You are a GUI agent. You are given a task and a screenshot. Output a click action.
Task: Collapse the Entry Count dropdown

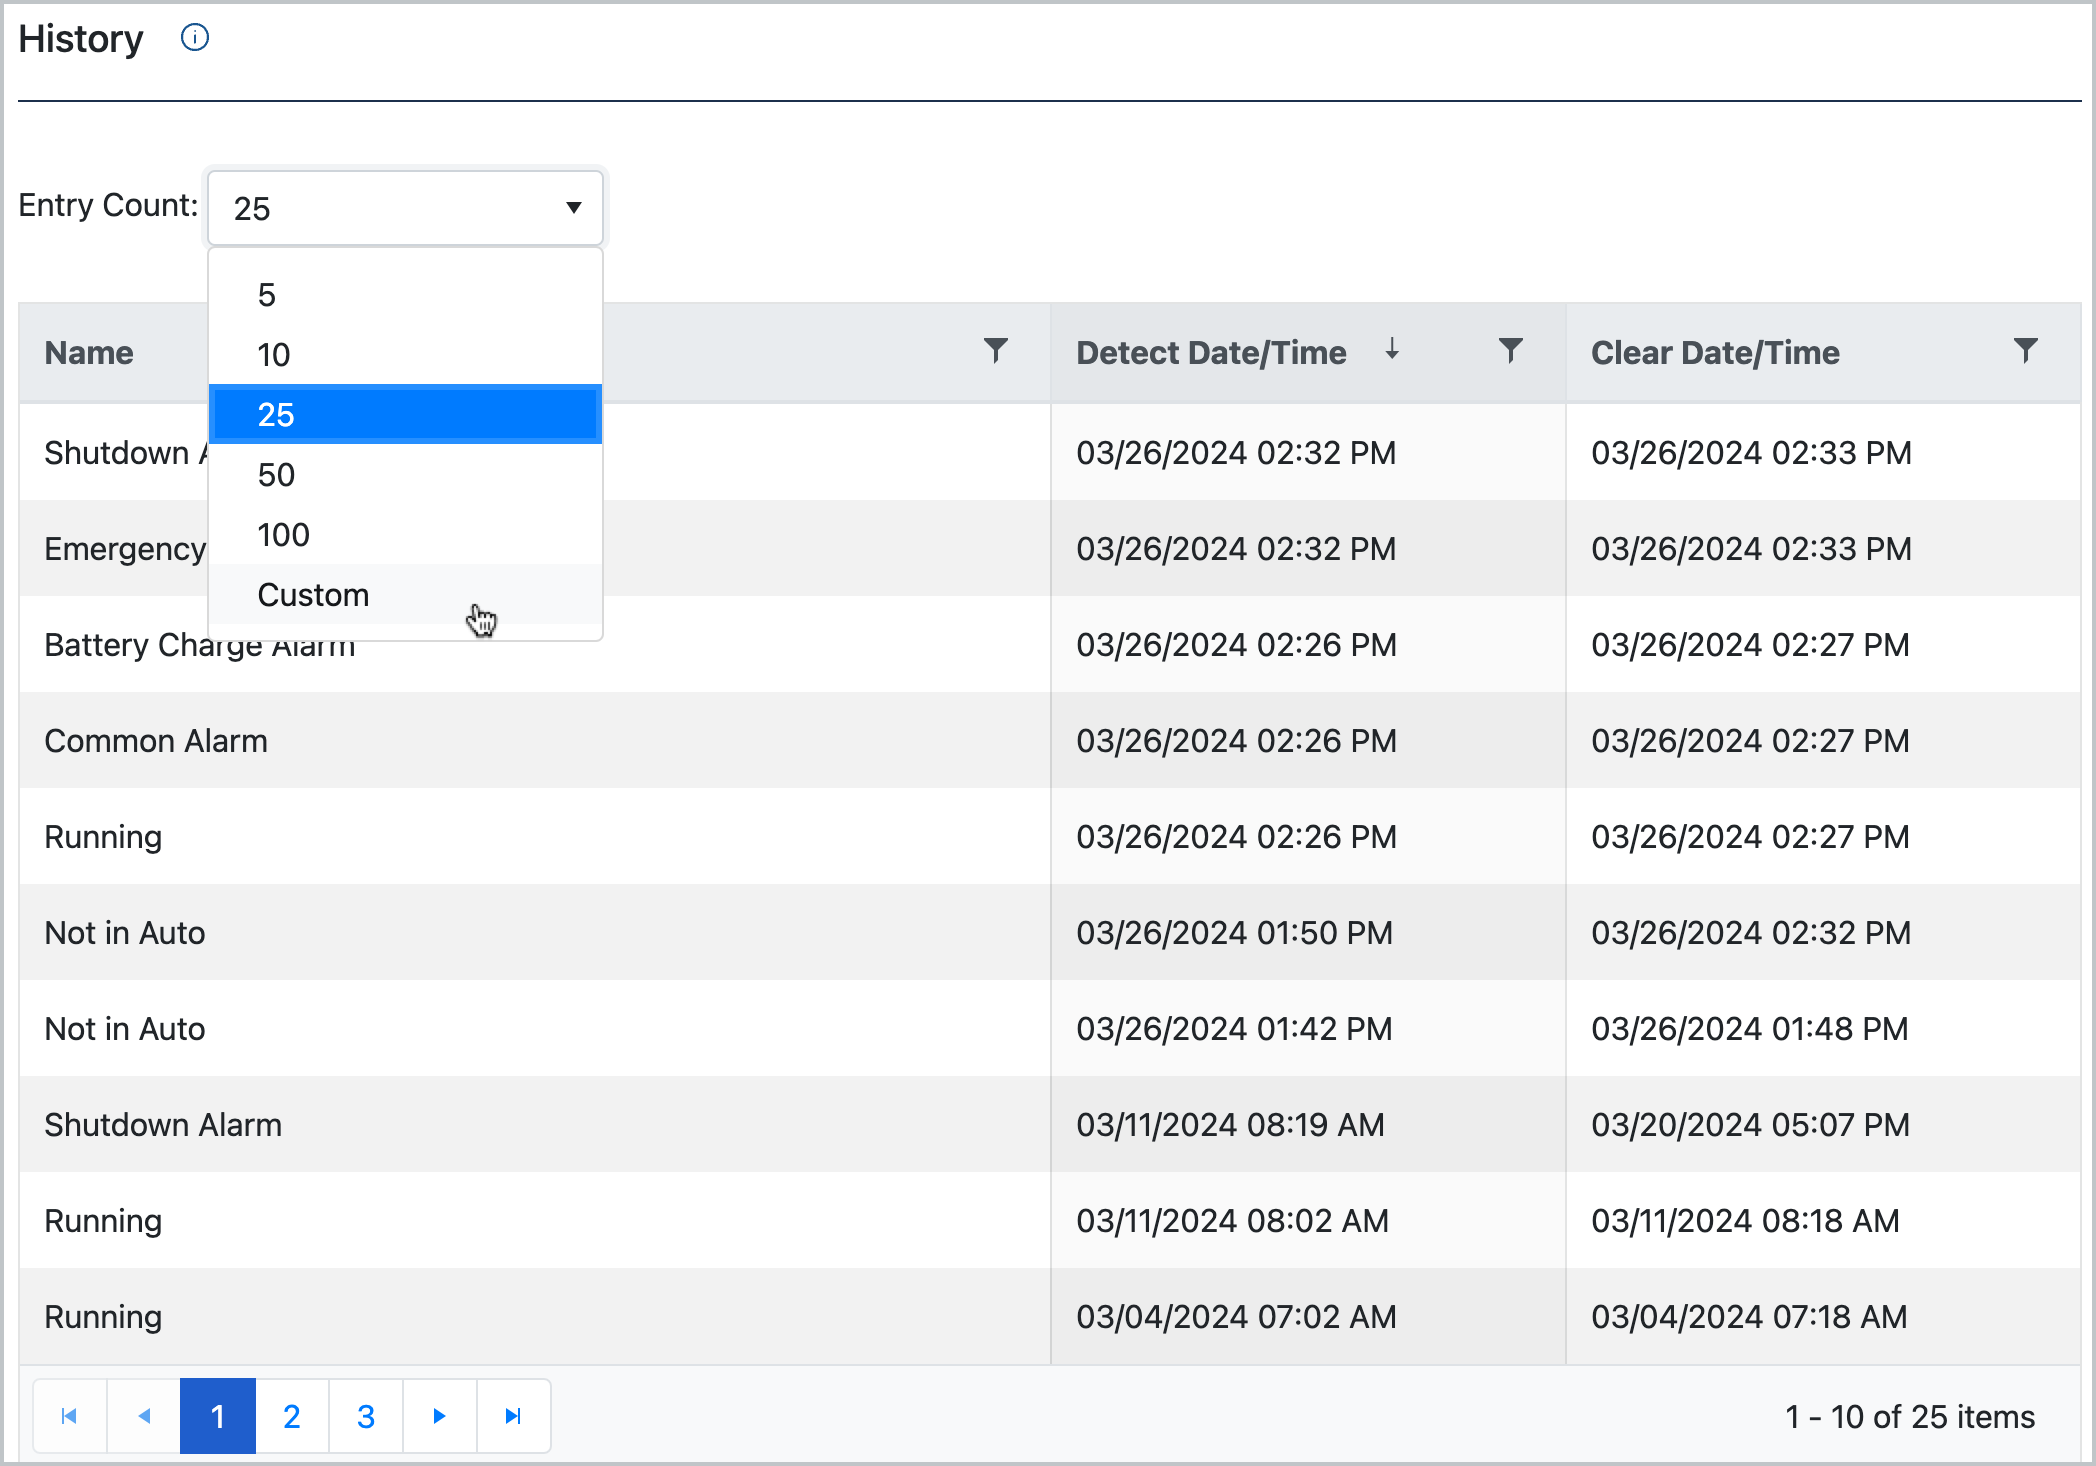tap(573, 208)
